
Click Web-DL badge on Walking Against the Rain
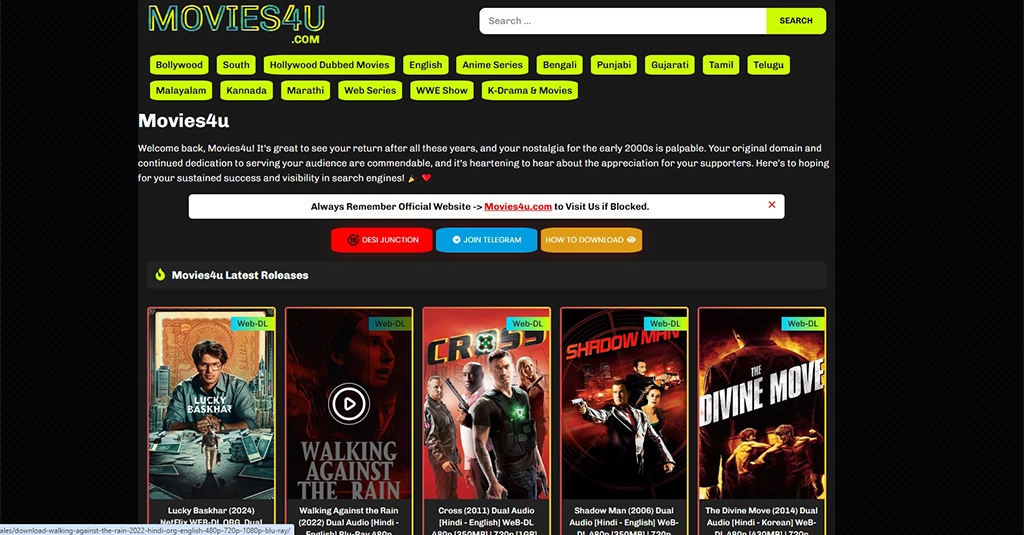pyautogui.click(x=390, y=323)
